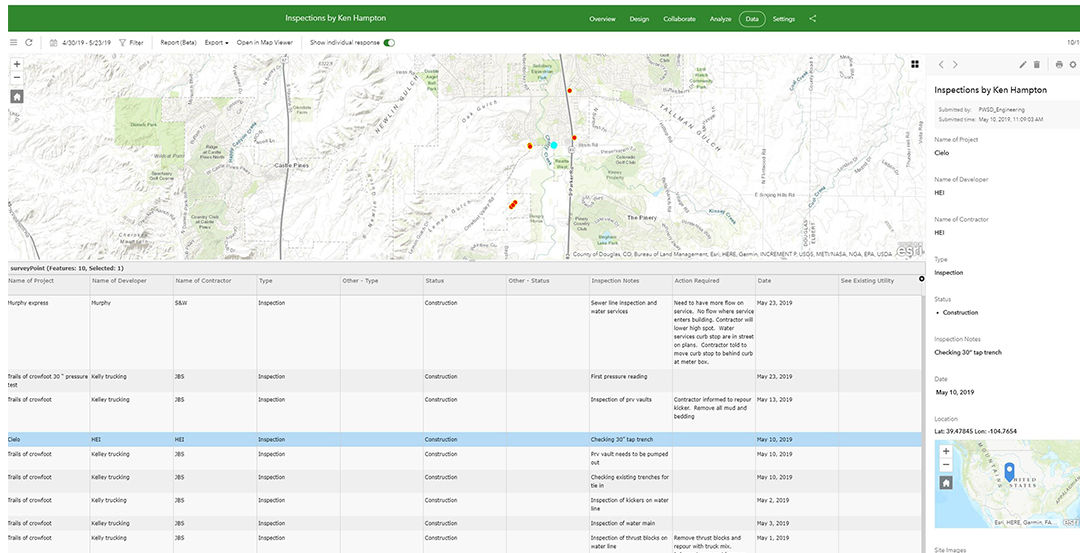Click 'Inspection of kickers on water line' cell
This screenshot has height=553, width=1080.
coord(630,504)
